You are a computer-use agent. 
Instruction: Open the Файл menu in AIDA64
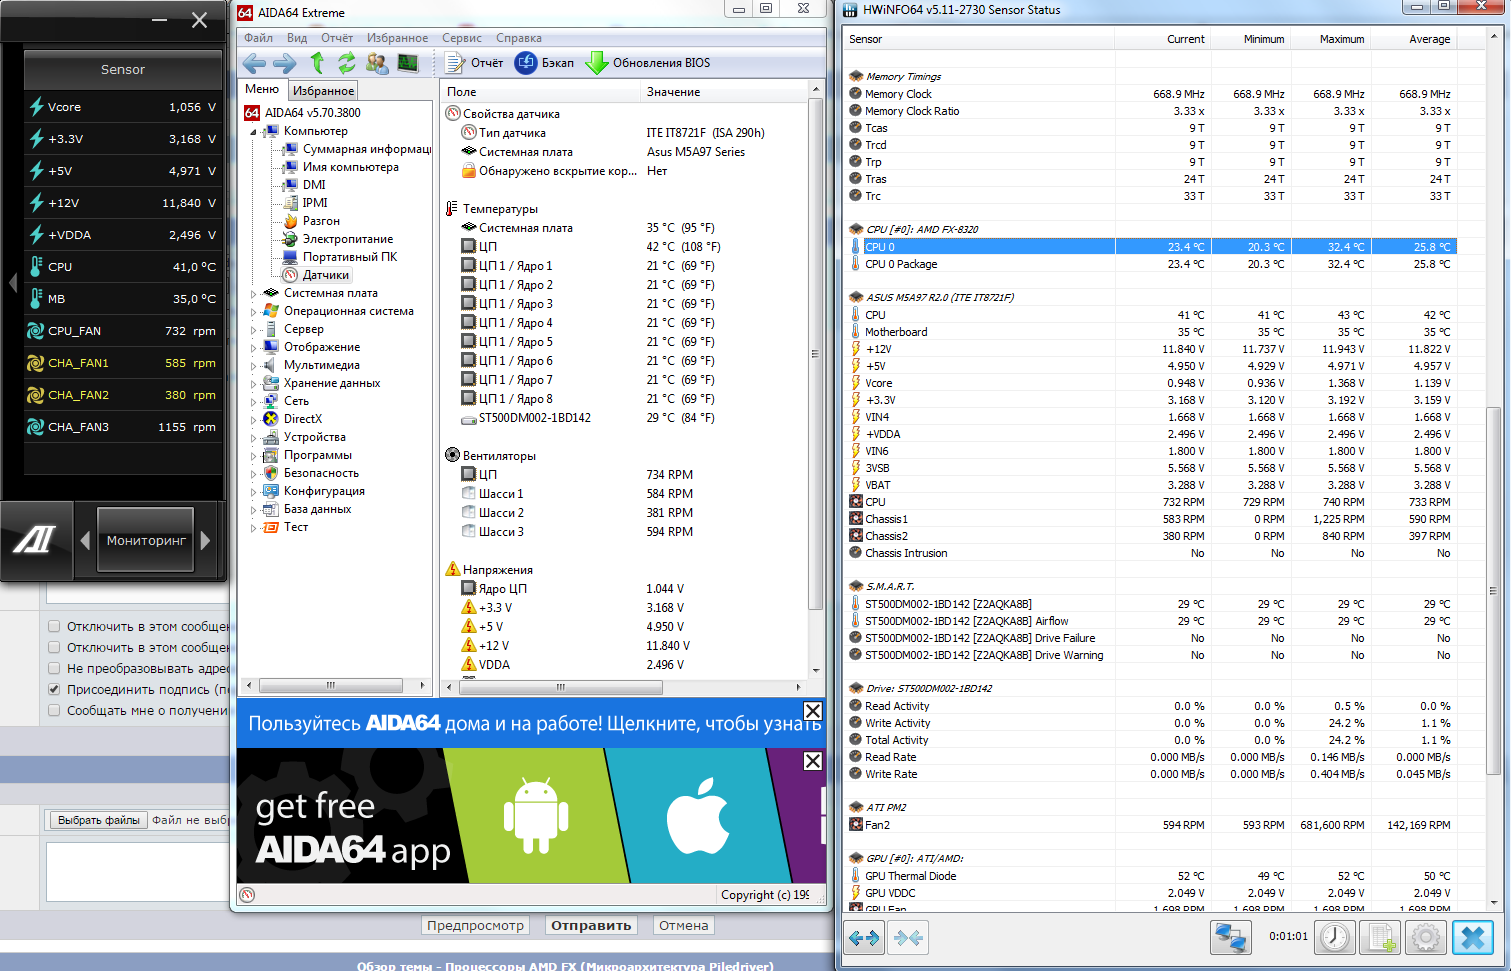[258, 38]
